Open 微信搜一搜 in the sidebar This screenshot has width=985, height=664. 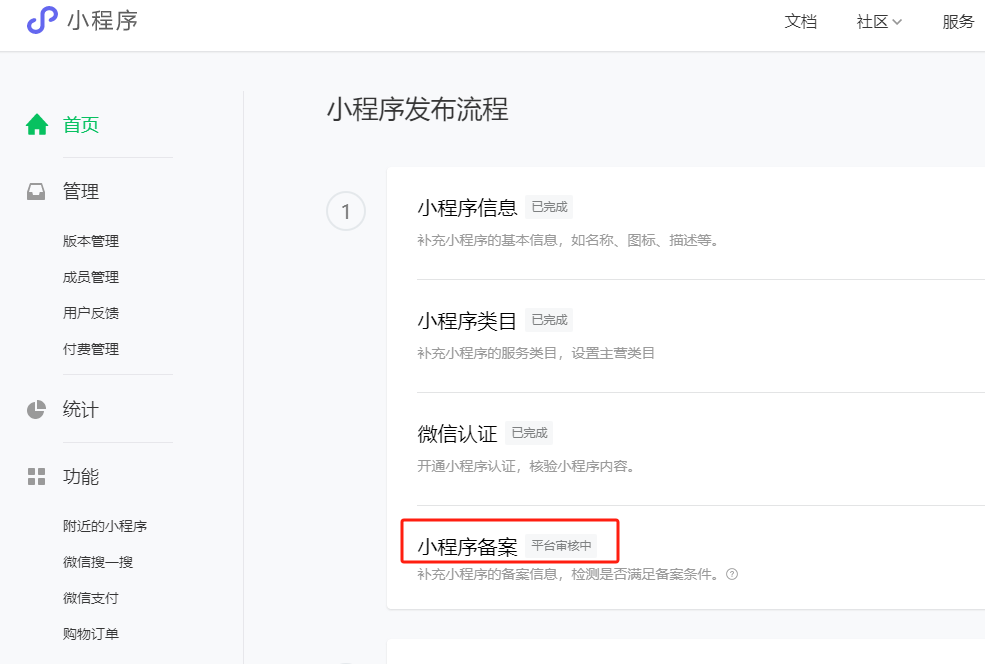(98, 562)
